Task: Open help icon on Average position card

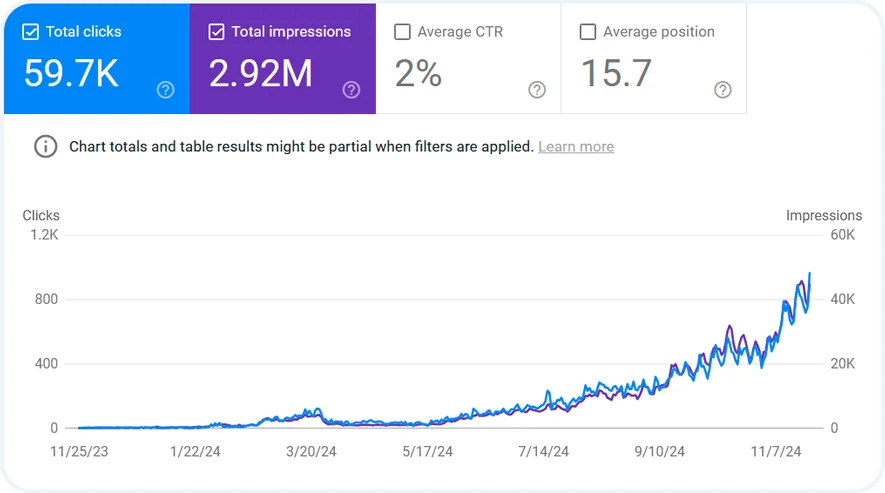Action: tap(722, 90)
